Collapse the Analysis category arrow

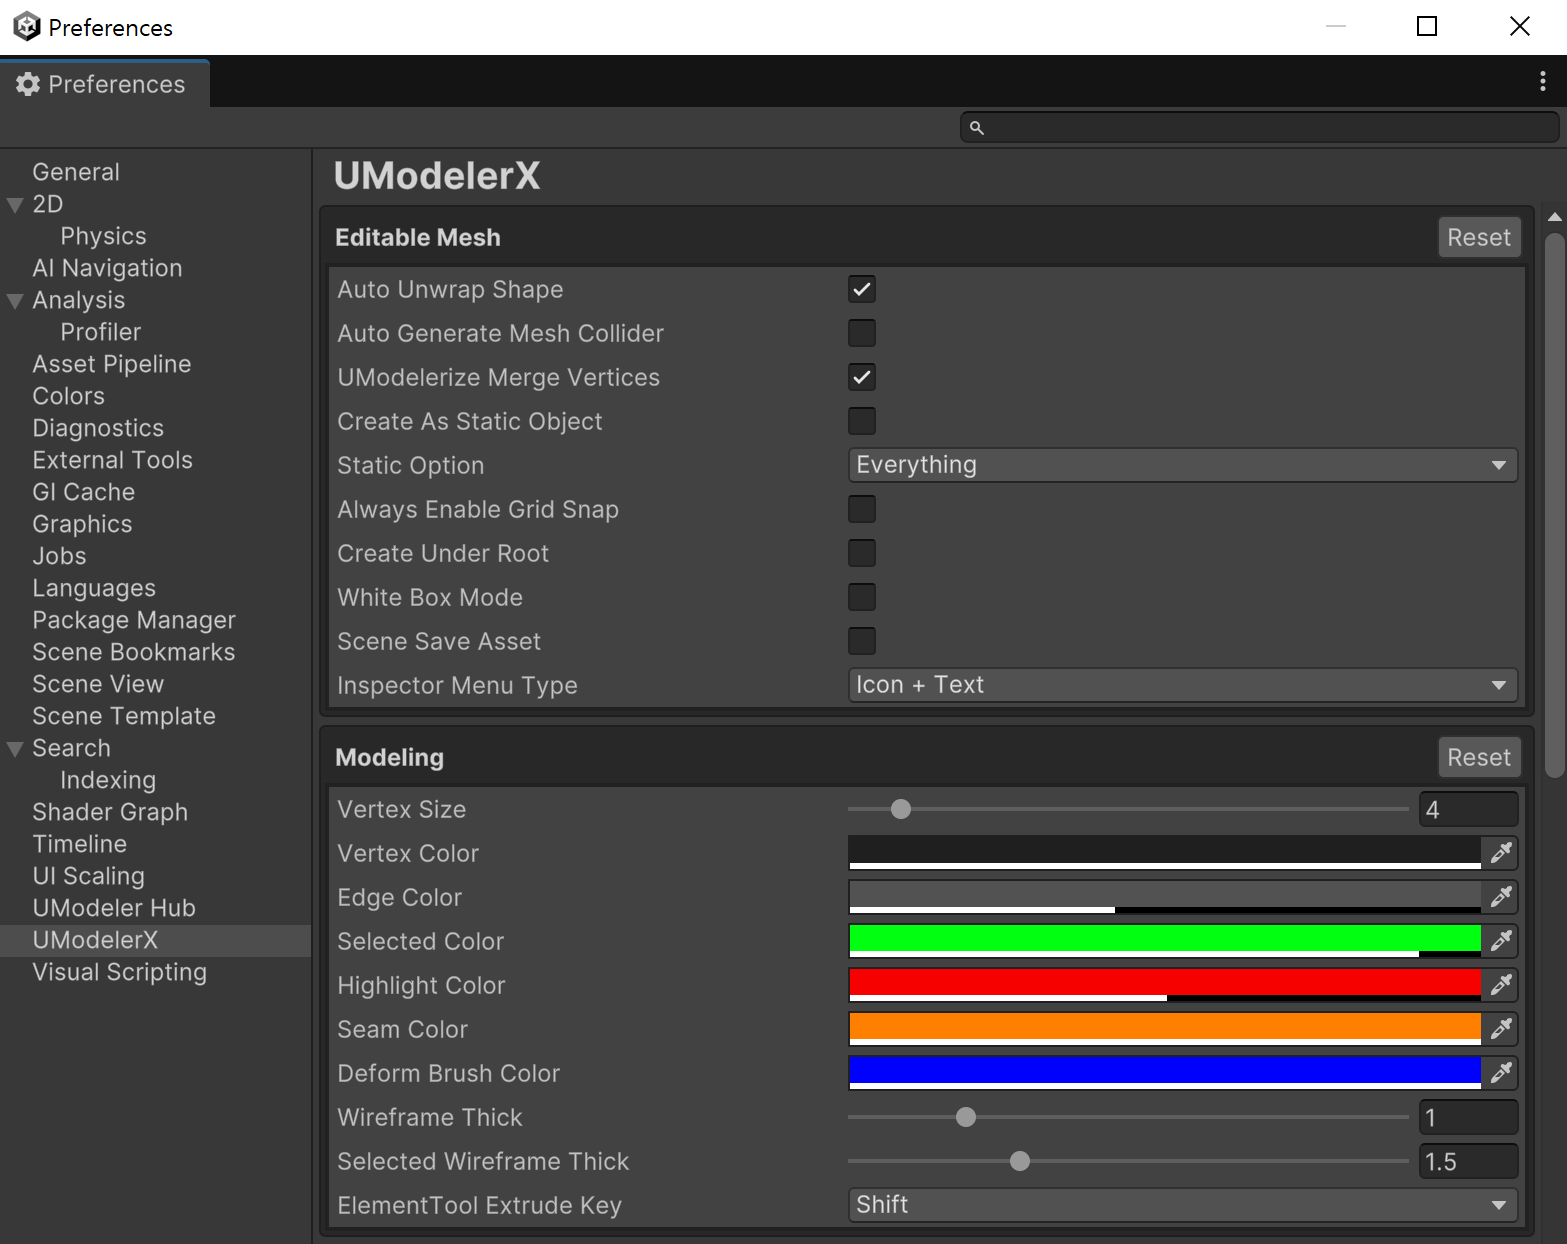coord(15,301)
